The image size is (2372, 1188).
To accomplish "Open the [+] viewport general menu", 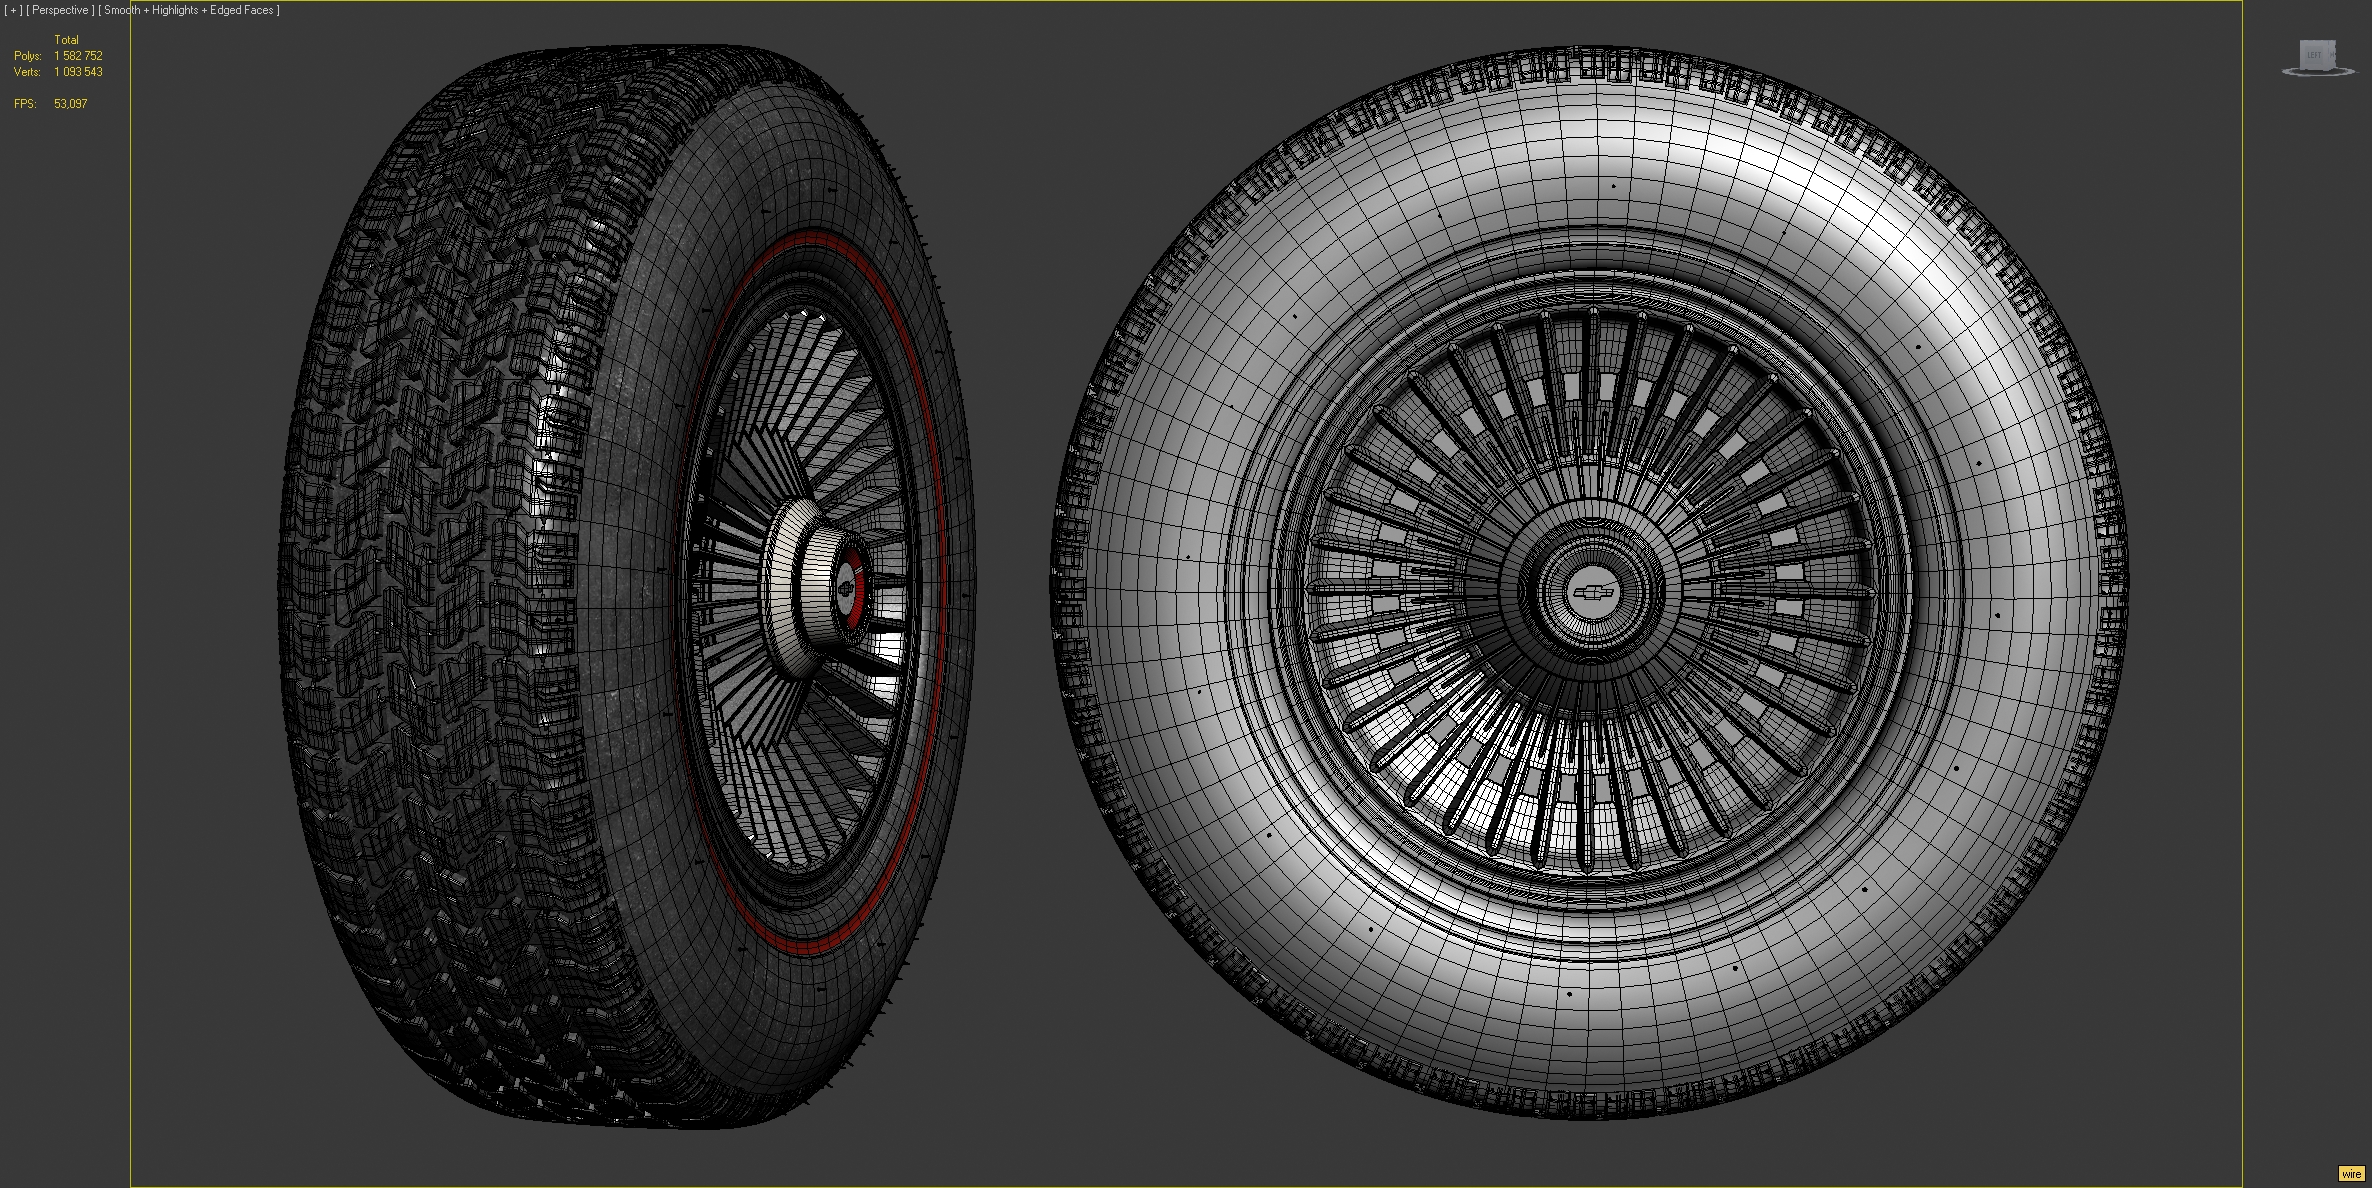I will coord(13,10).
